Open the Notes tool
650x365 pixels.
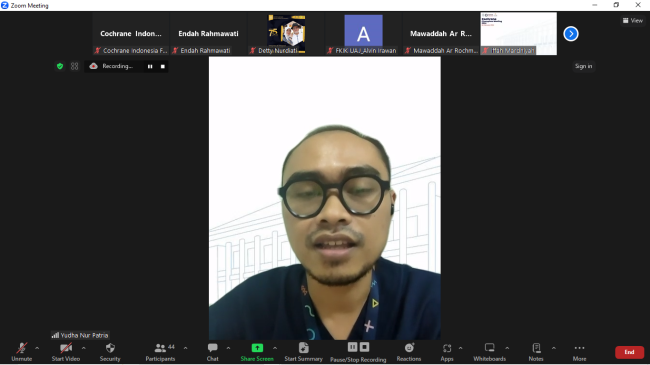[536, 352]
